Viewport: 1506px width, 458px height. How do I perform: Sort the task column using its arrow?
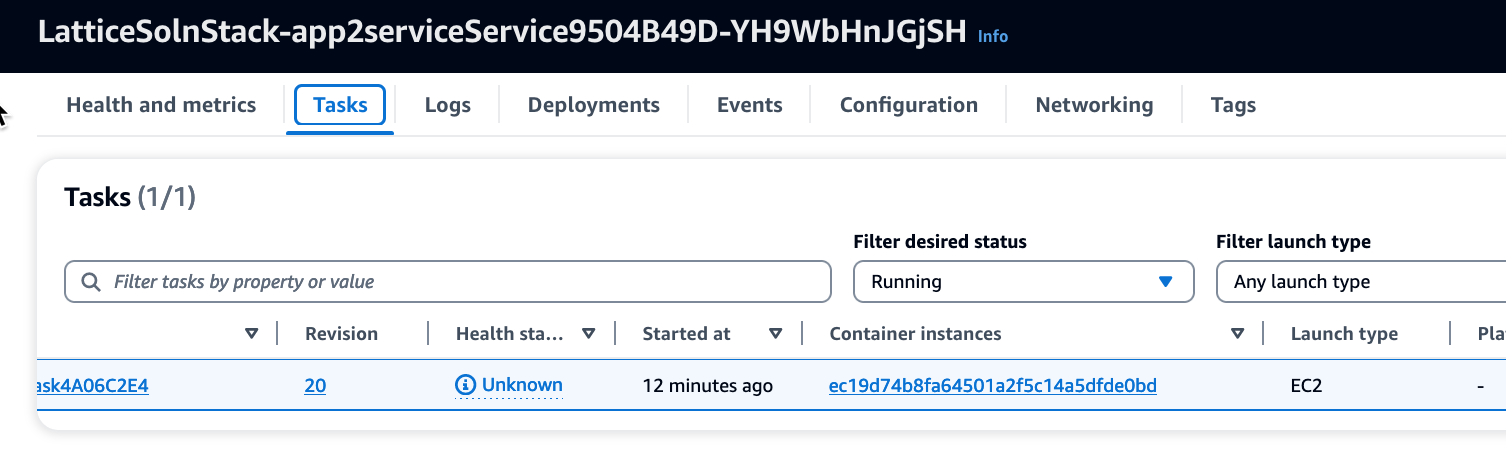click(x=252, y=334)
